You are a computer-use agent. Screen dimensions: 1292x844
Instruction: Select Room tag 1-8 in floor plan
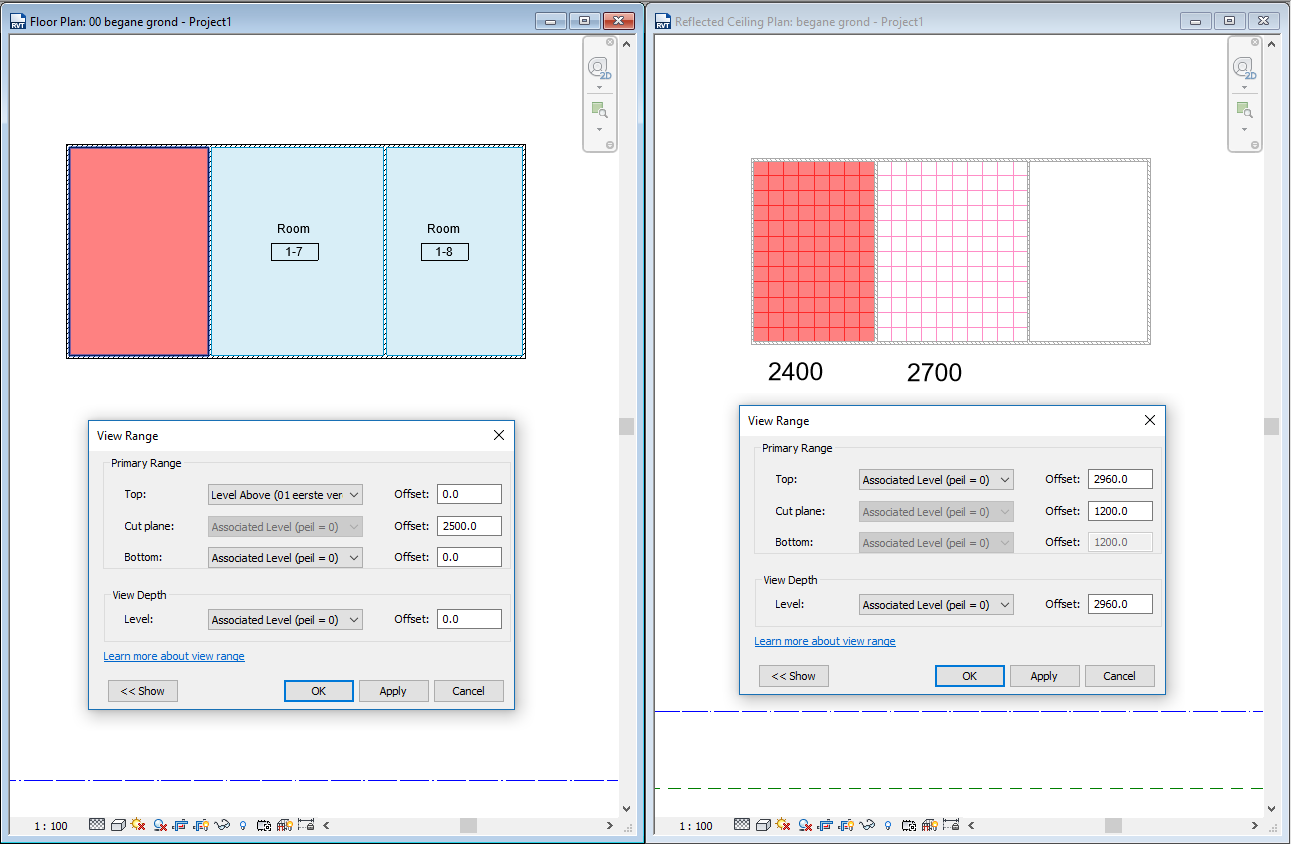444,252
